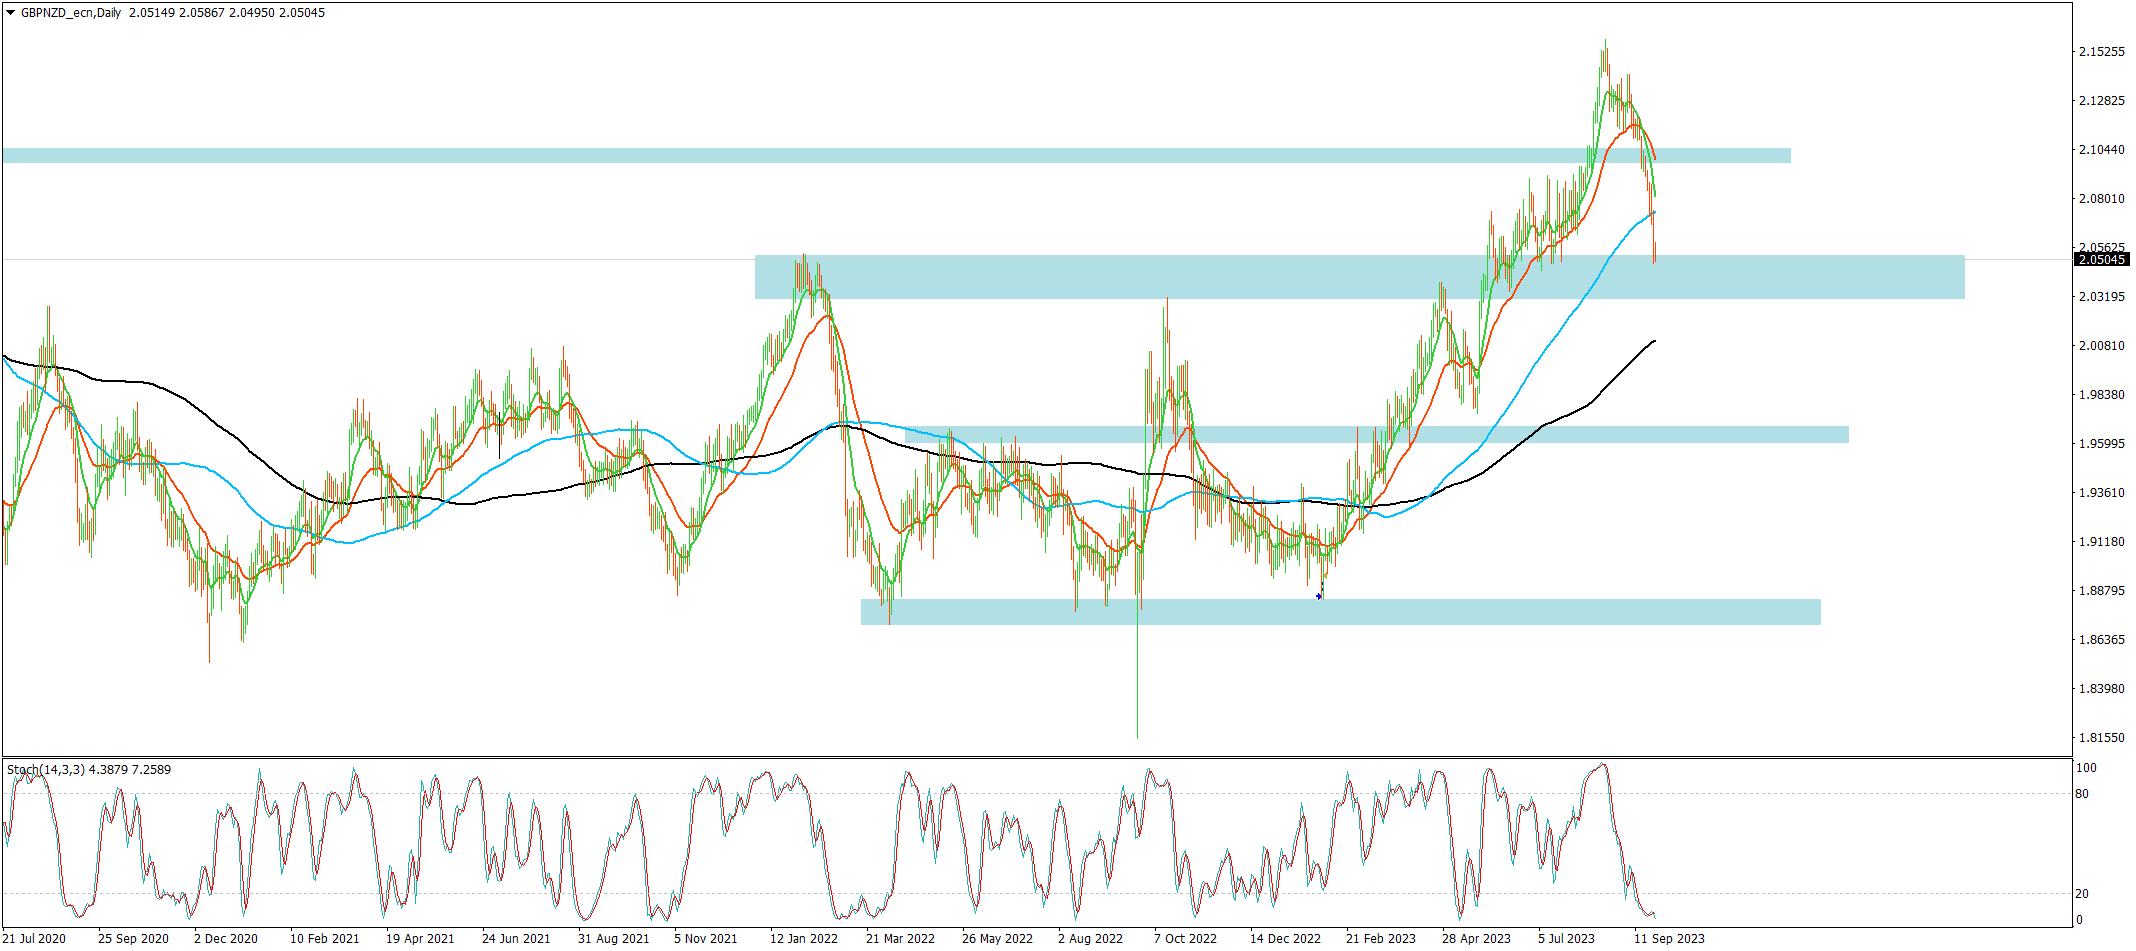Click price label 1.86365 on the axis
The height and width of the screenshot is (951, 2136).
click(x=2102, y=640)
